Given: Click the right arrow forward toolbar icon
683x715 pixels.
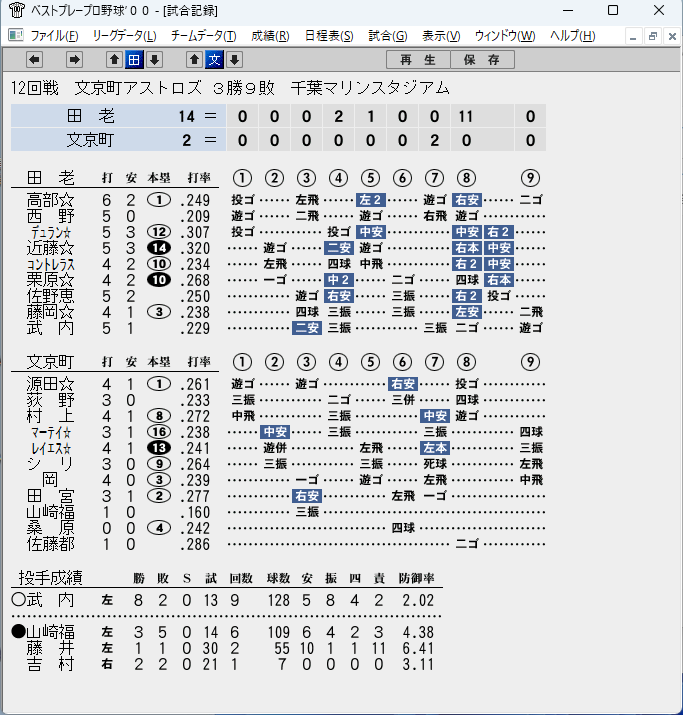Looking at the screenshot, I should coord(74,59).
